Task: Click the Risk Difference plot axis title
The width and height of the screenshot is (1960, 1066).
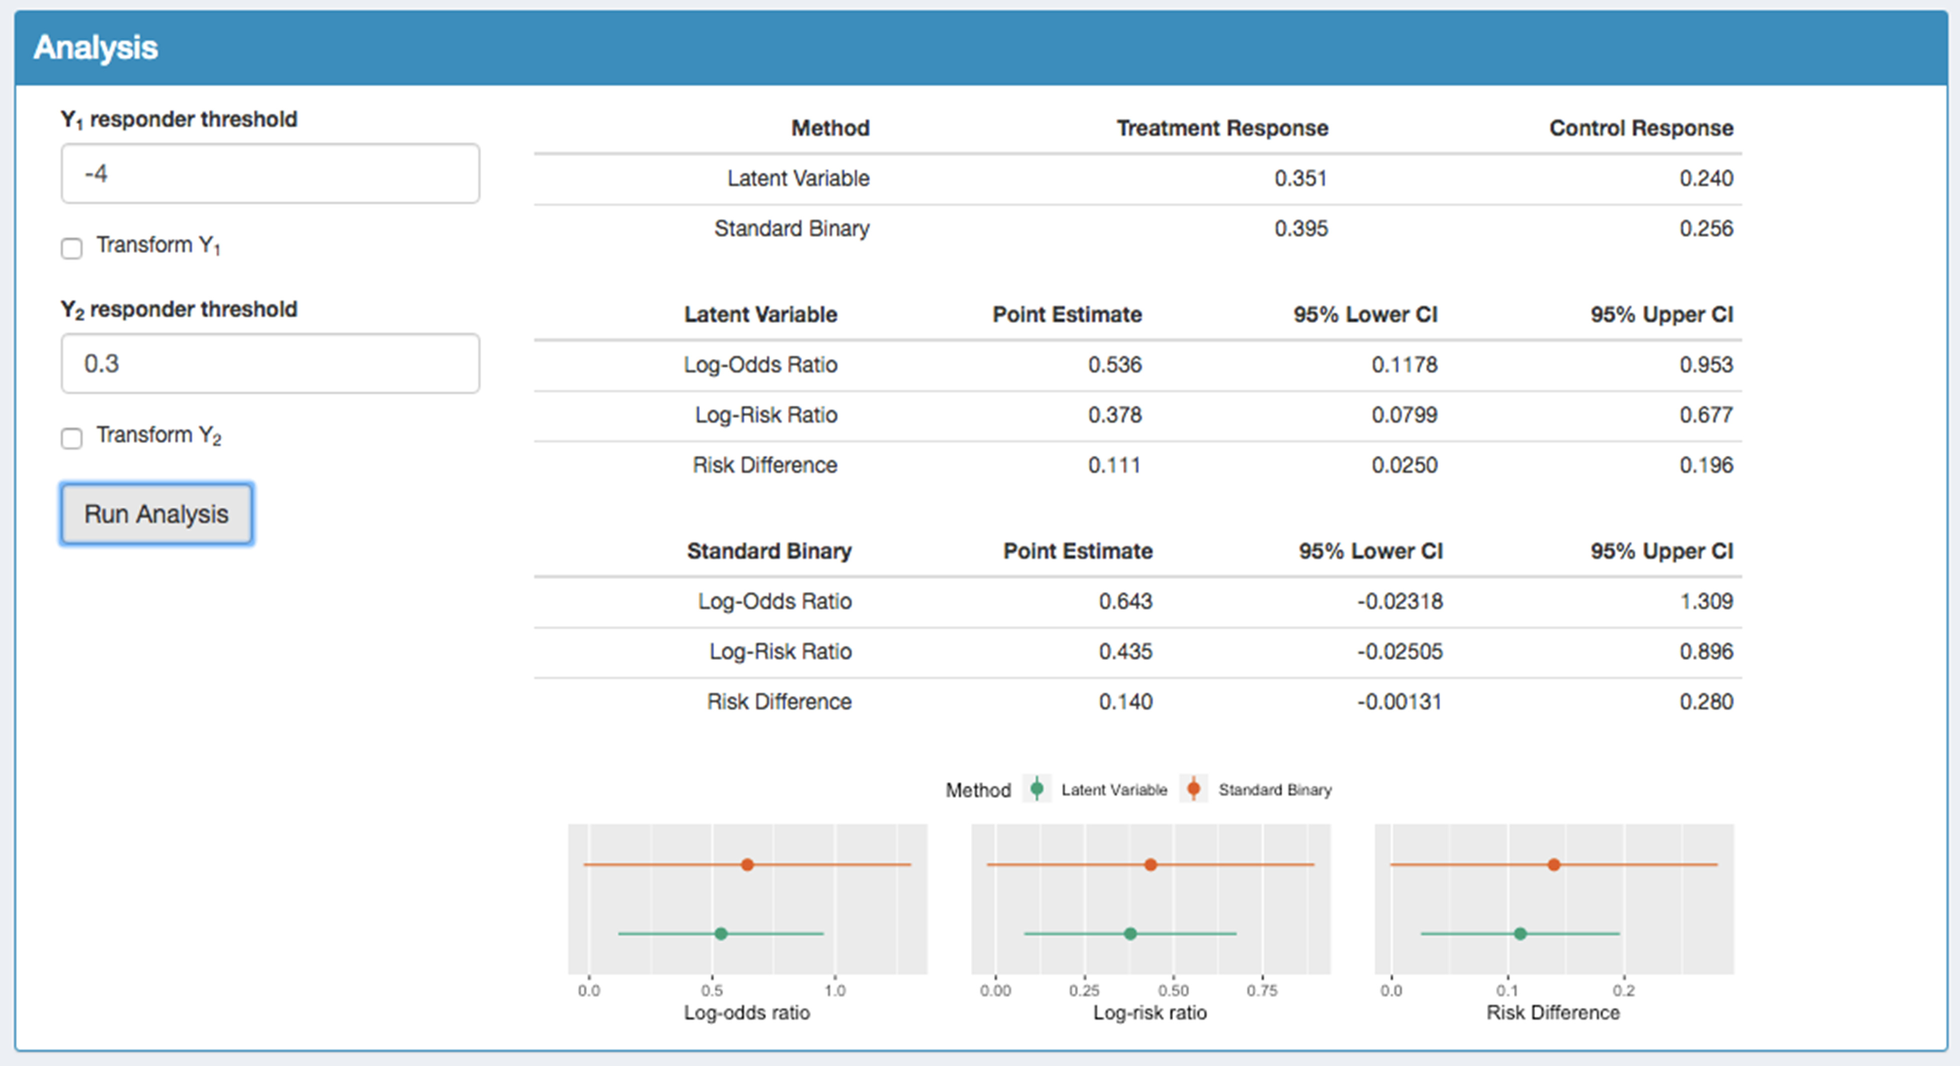Action: tap(1553, 1012)
